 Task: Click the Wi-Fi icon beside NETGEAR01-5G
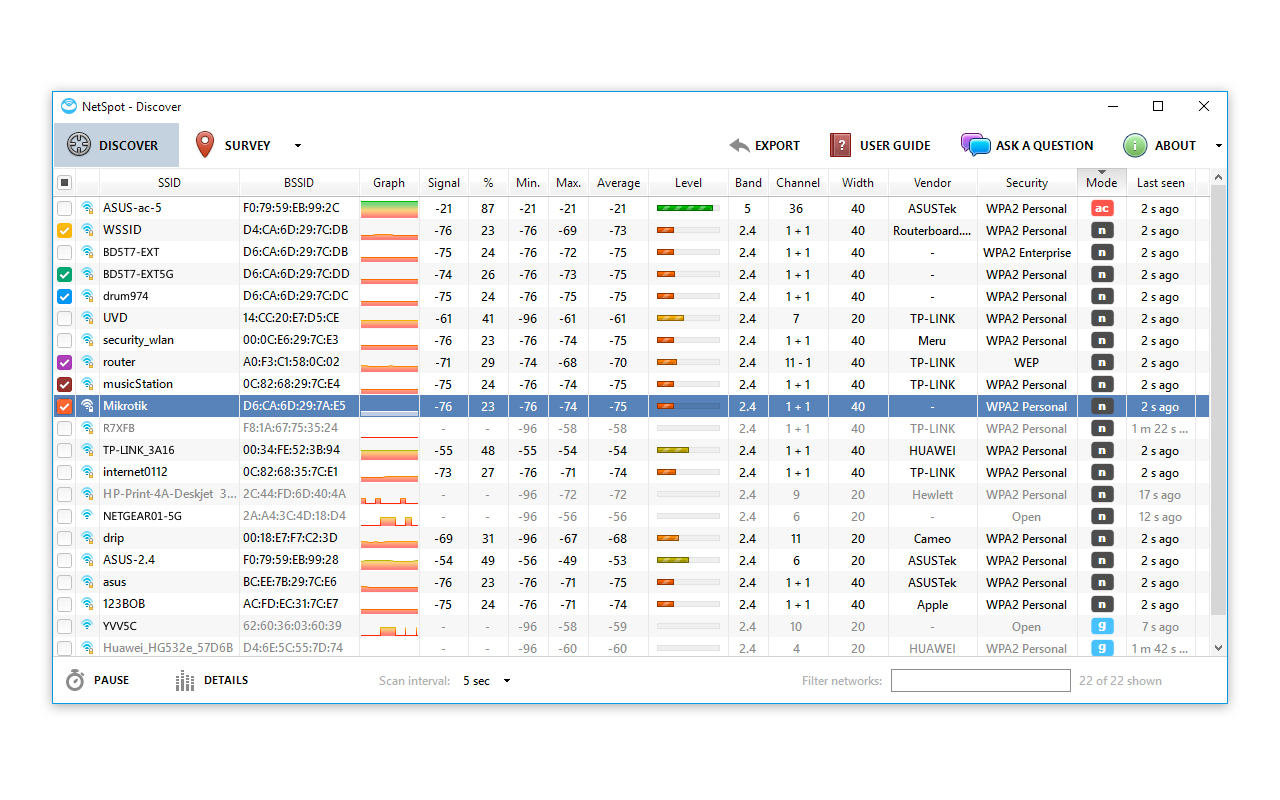click(x=87, y=516)
